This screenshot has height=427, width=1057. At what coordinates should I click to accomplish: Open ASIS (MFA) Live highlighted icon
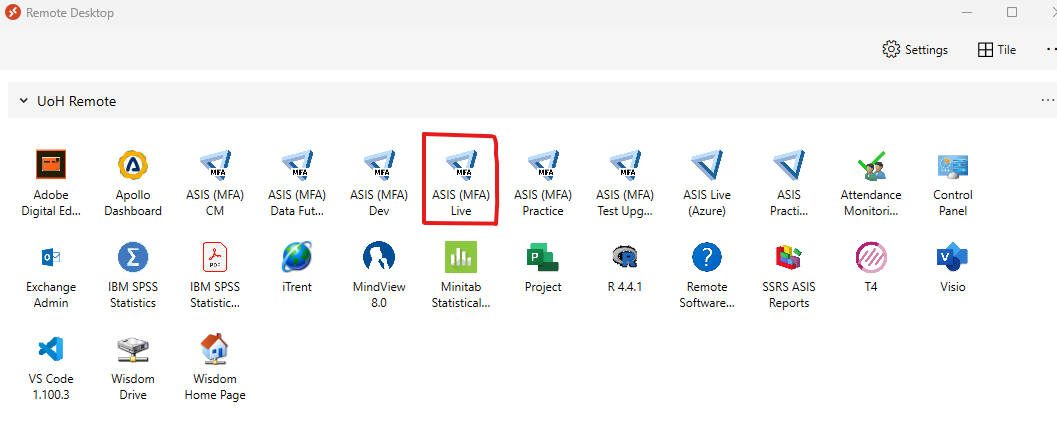point(461,166)
